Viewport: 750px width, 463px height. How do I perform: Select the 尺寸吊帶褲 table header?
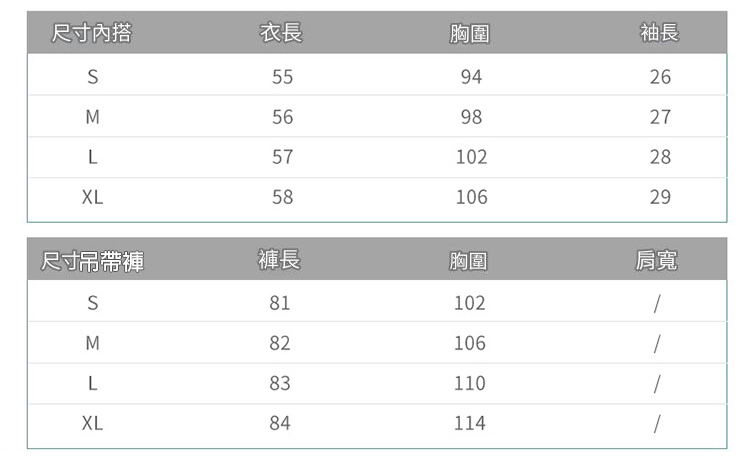(92, 262)
